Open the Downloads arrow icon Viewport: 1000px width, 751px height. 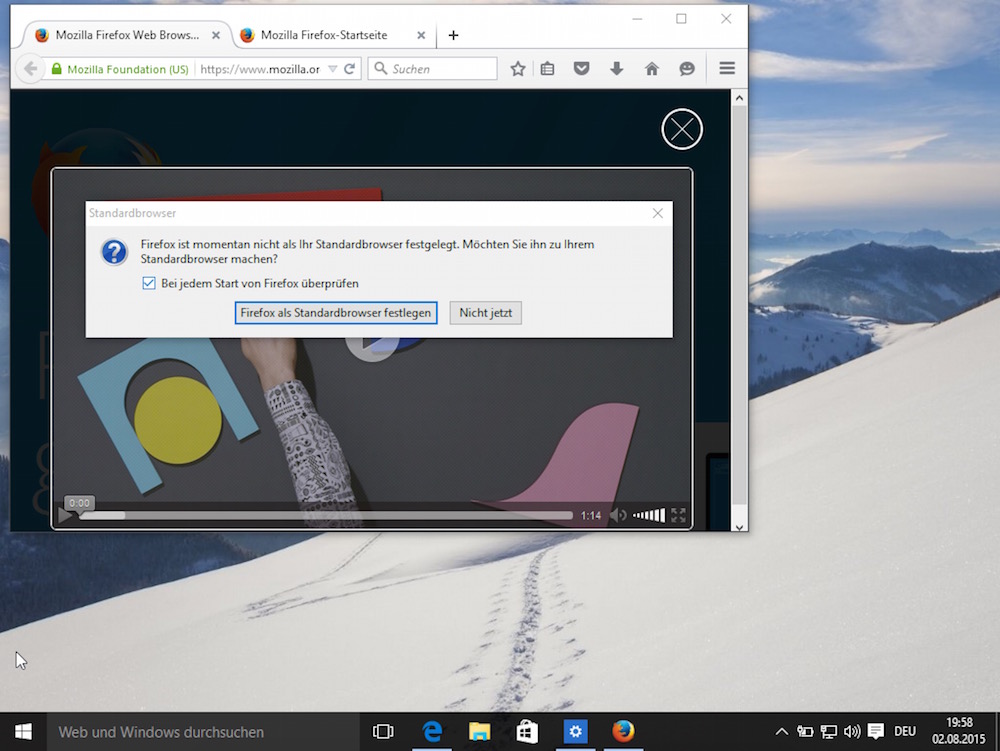click(616, 69)
